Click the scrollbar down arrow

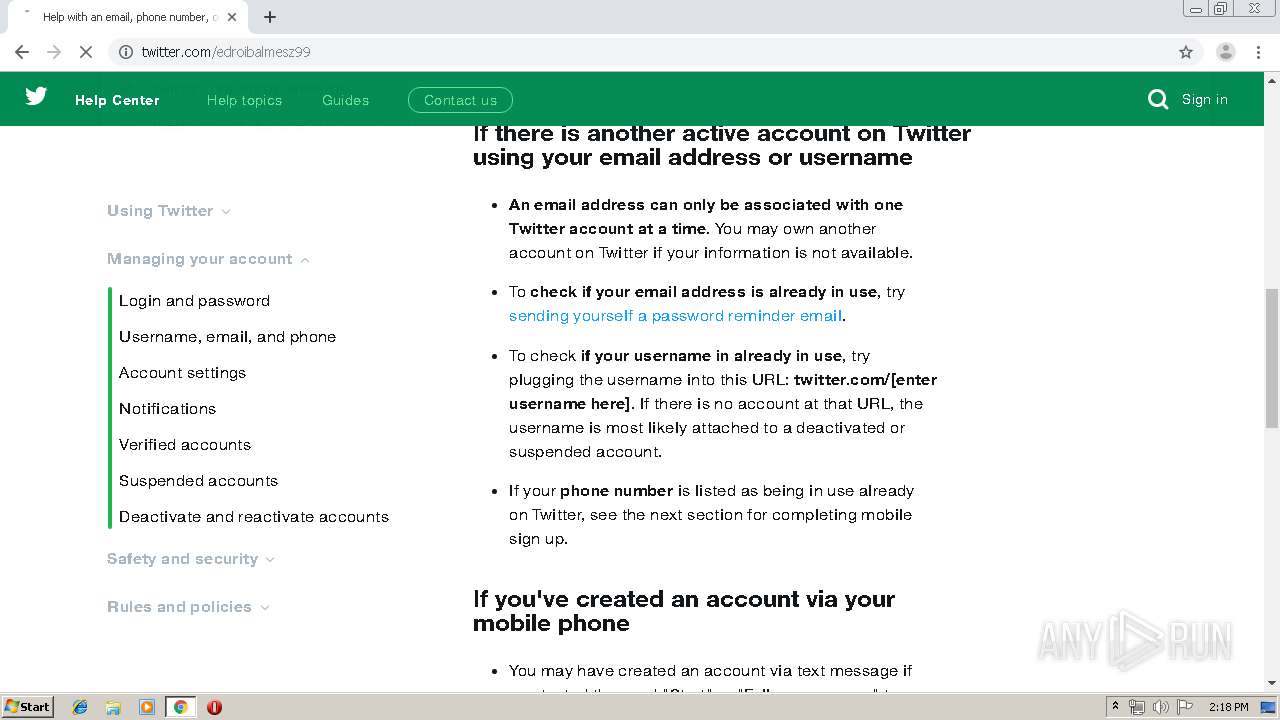point(1272,683)
